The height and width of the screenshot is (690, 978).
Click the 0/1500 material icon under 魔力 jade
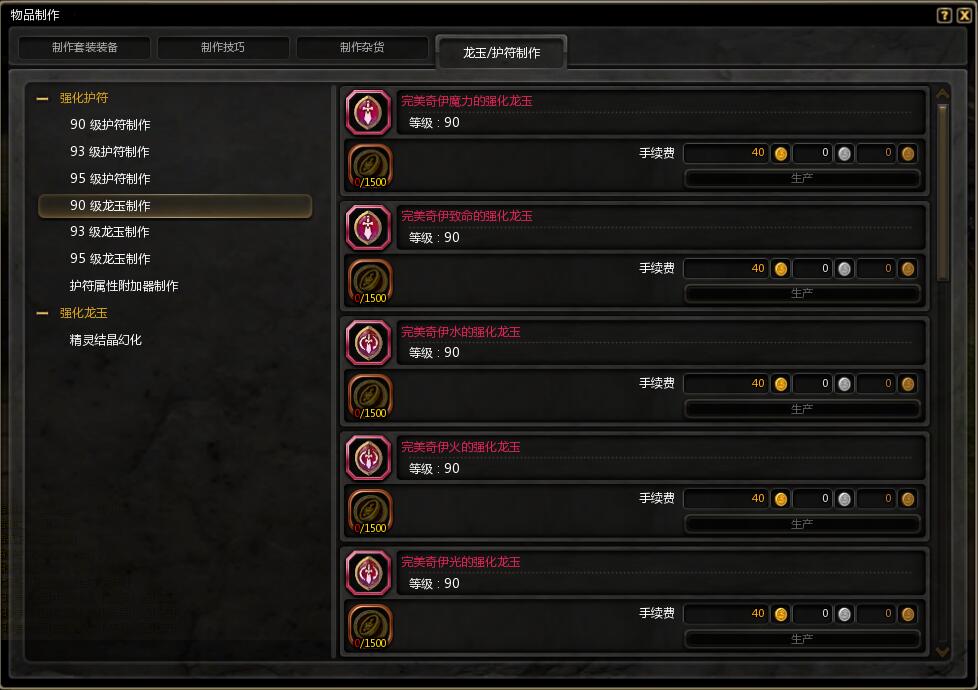click(370, 167)
